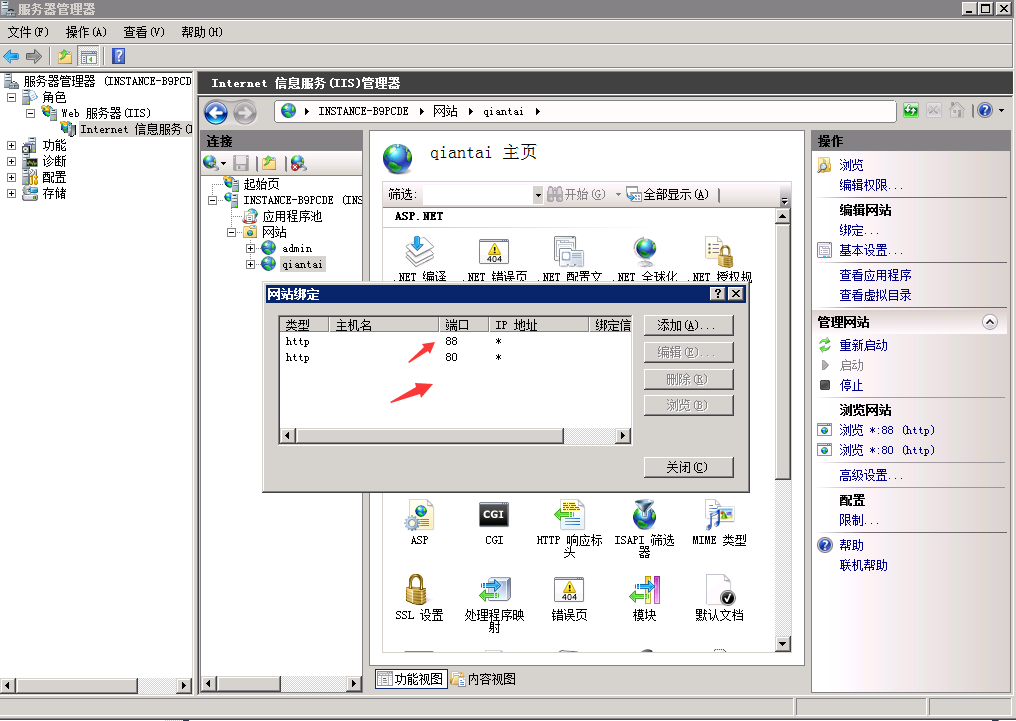
Task: Open the SSL 设置 icon
Action: pos(419,591)
